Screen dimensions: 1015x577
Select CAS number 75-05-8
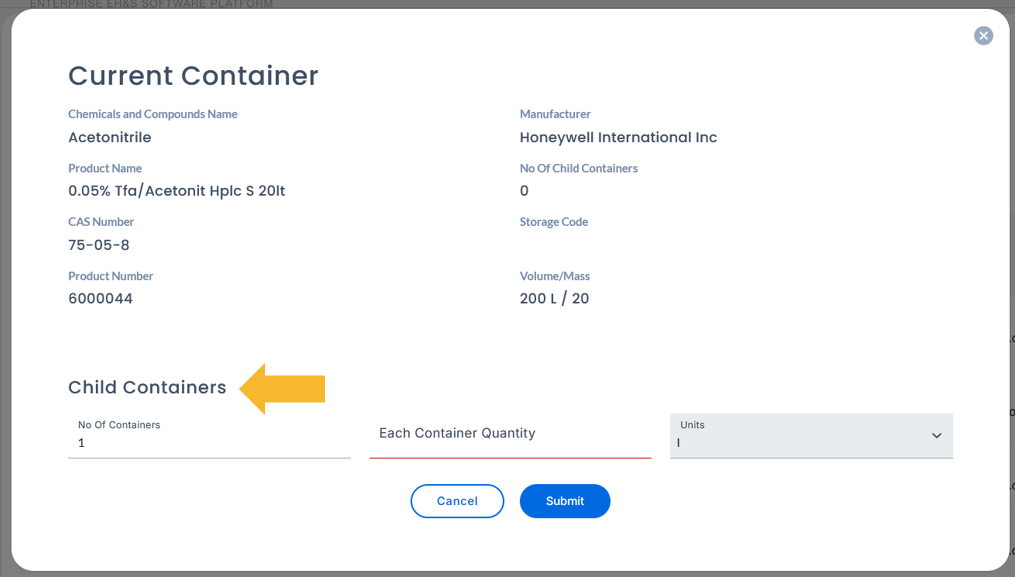pyautogui.click(x=98, y=245)
